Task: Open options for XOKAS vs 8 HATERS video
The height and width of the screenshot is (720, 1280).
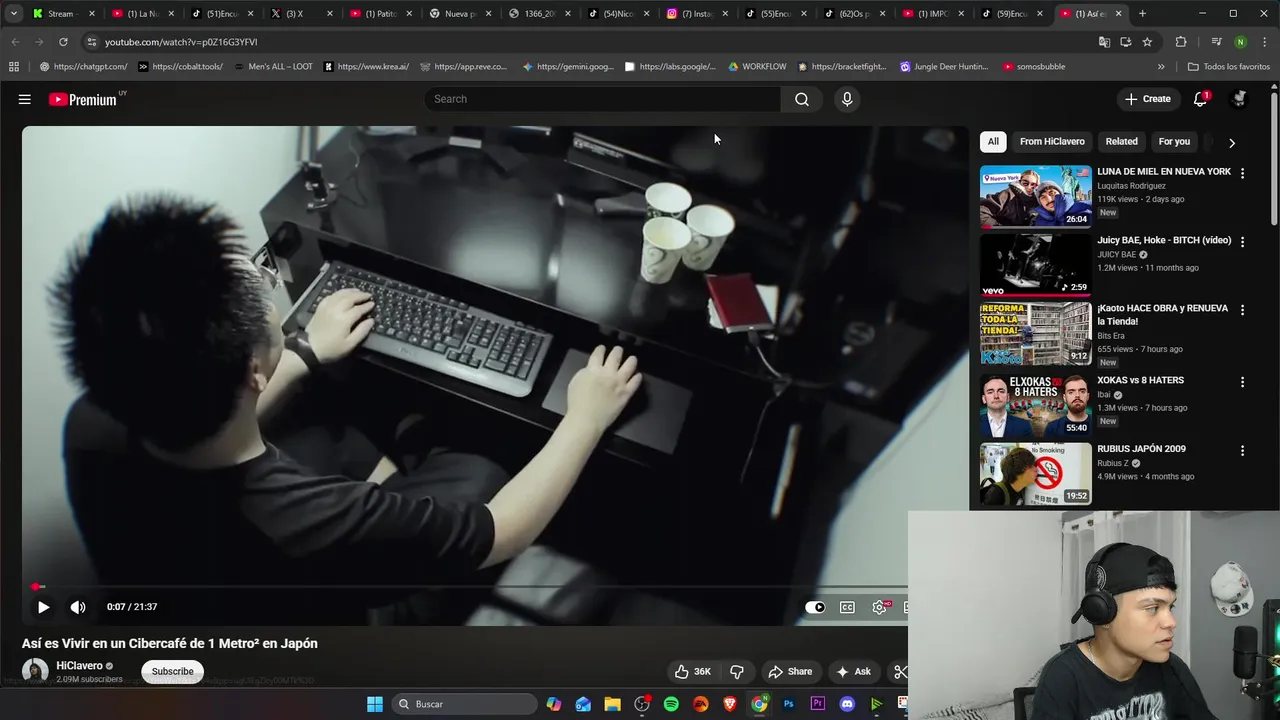Action: pos(1242,382)
